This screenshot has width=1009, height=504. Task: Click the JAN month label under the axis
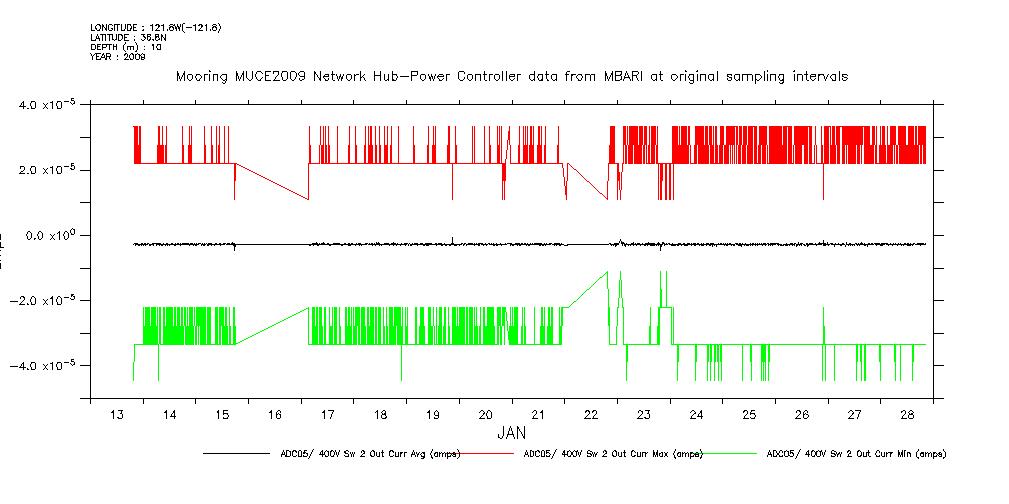(x=511, y=434)
